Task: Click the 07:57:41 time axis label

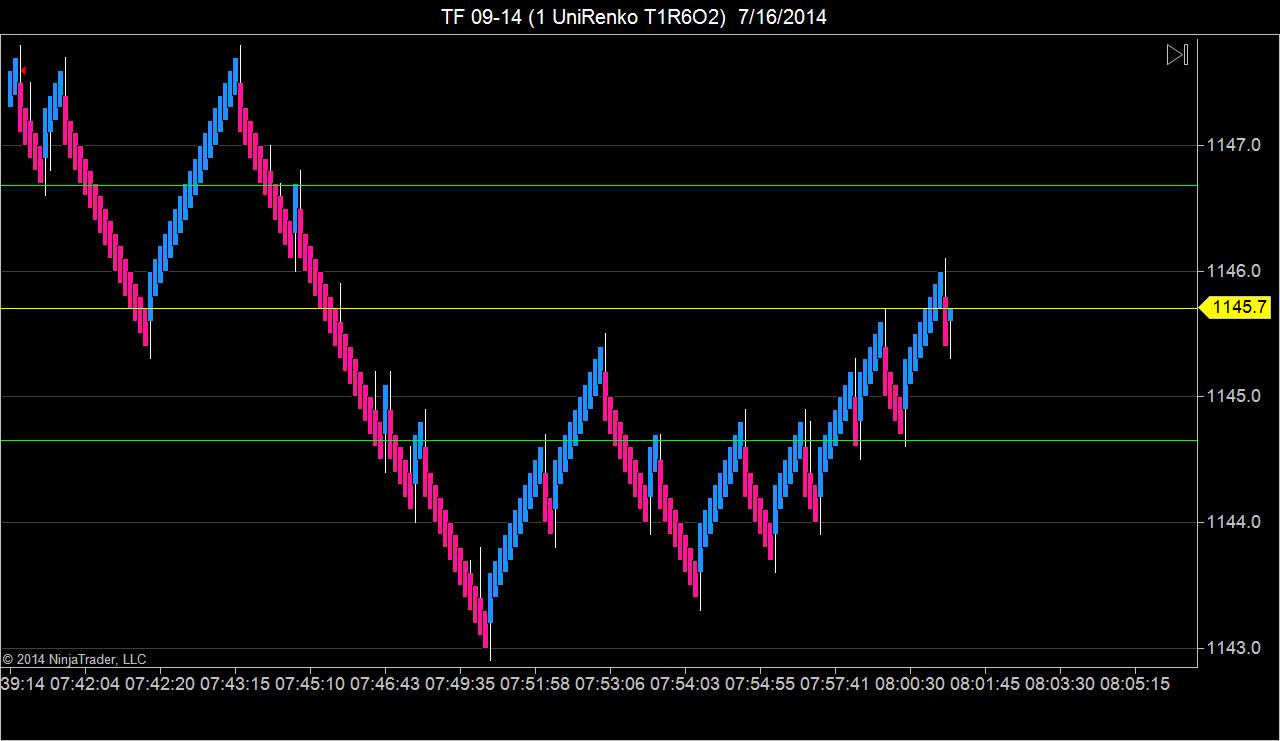Action: [835, 684]
